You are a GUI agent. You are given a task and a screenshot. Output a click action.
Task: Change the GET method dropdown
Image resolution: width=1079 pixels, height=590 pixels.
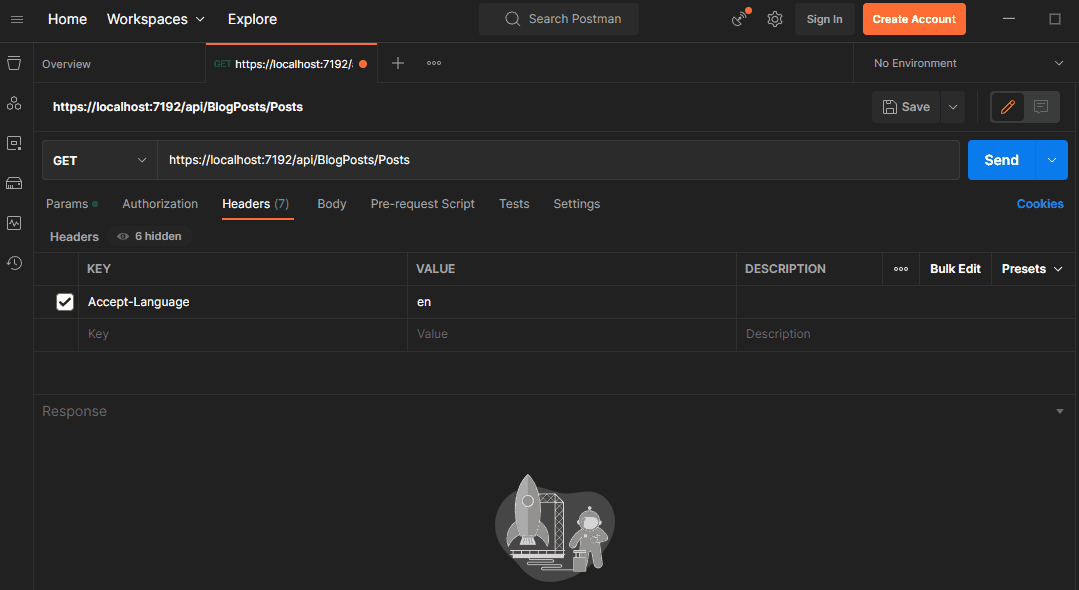click(100, 160)
